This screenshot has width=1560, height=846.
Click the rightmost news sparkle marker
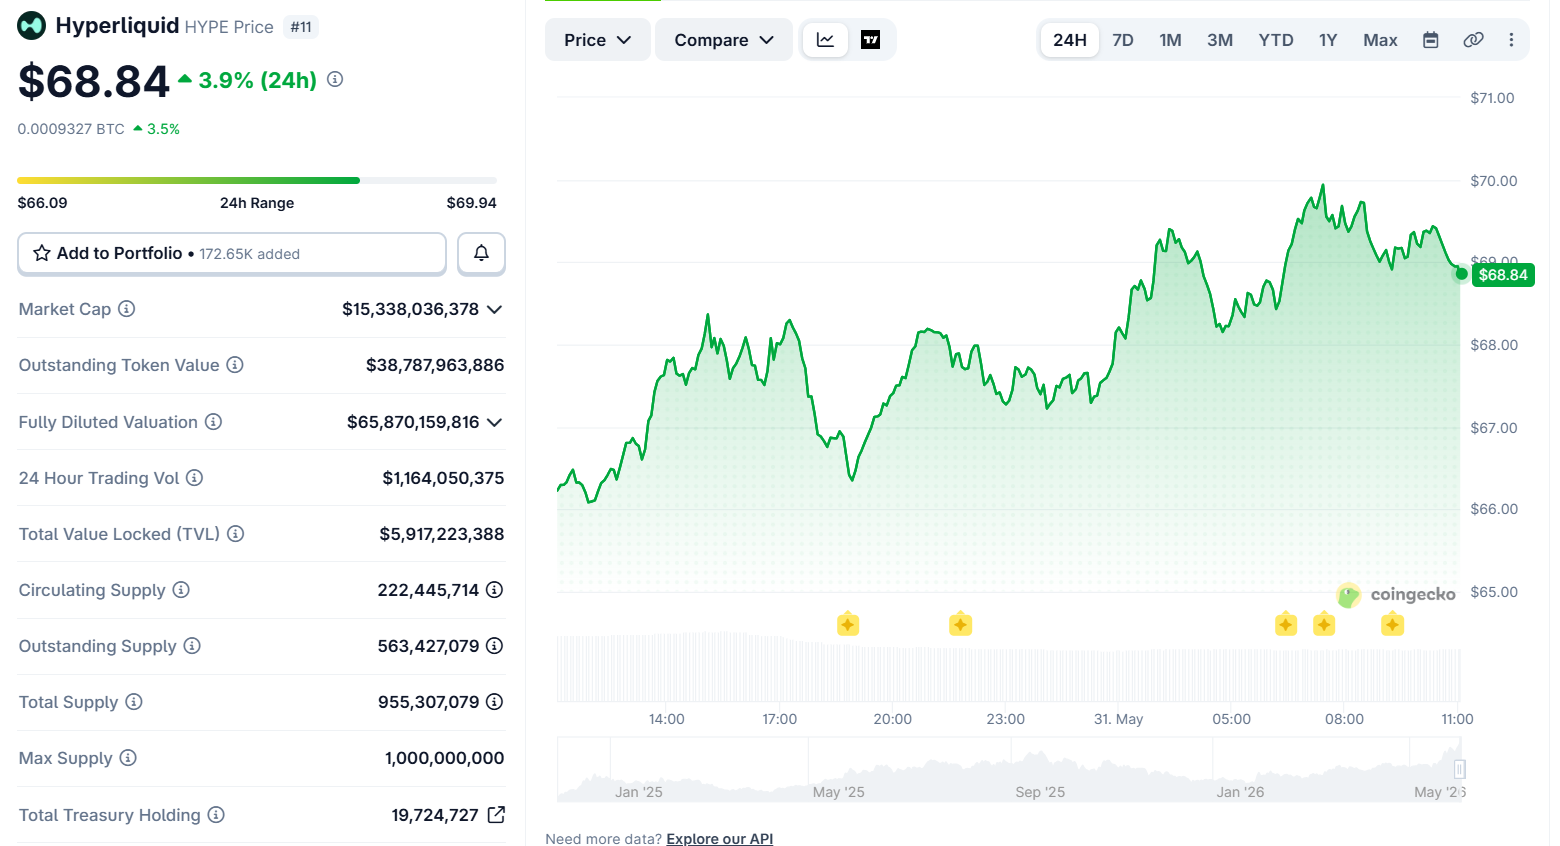click(1393, 625)
